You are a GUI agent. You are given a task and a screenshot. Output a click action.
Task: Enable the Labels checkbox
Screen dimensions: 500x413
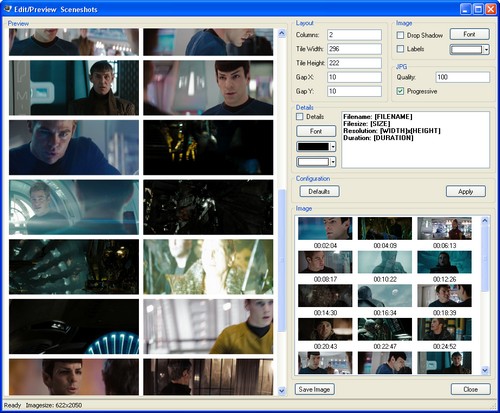click(400, 49)
